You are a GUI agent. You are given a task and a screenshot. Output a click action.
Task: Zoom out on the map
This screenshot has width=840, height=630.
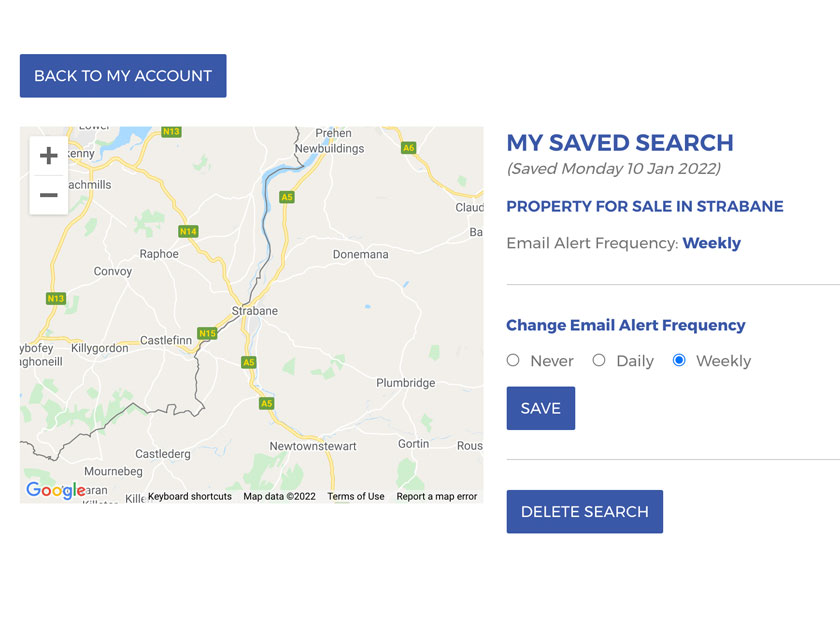(48, 195)
